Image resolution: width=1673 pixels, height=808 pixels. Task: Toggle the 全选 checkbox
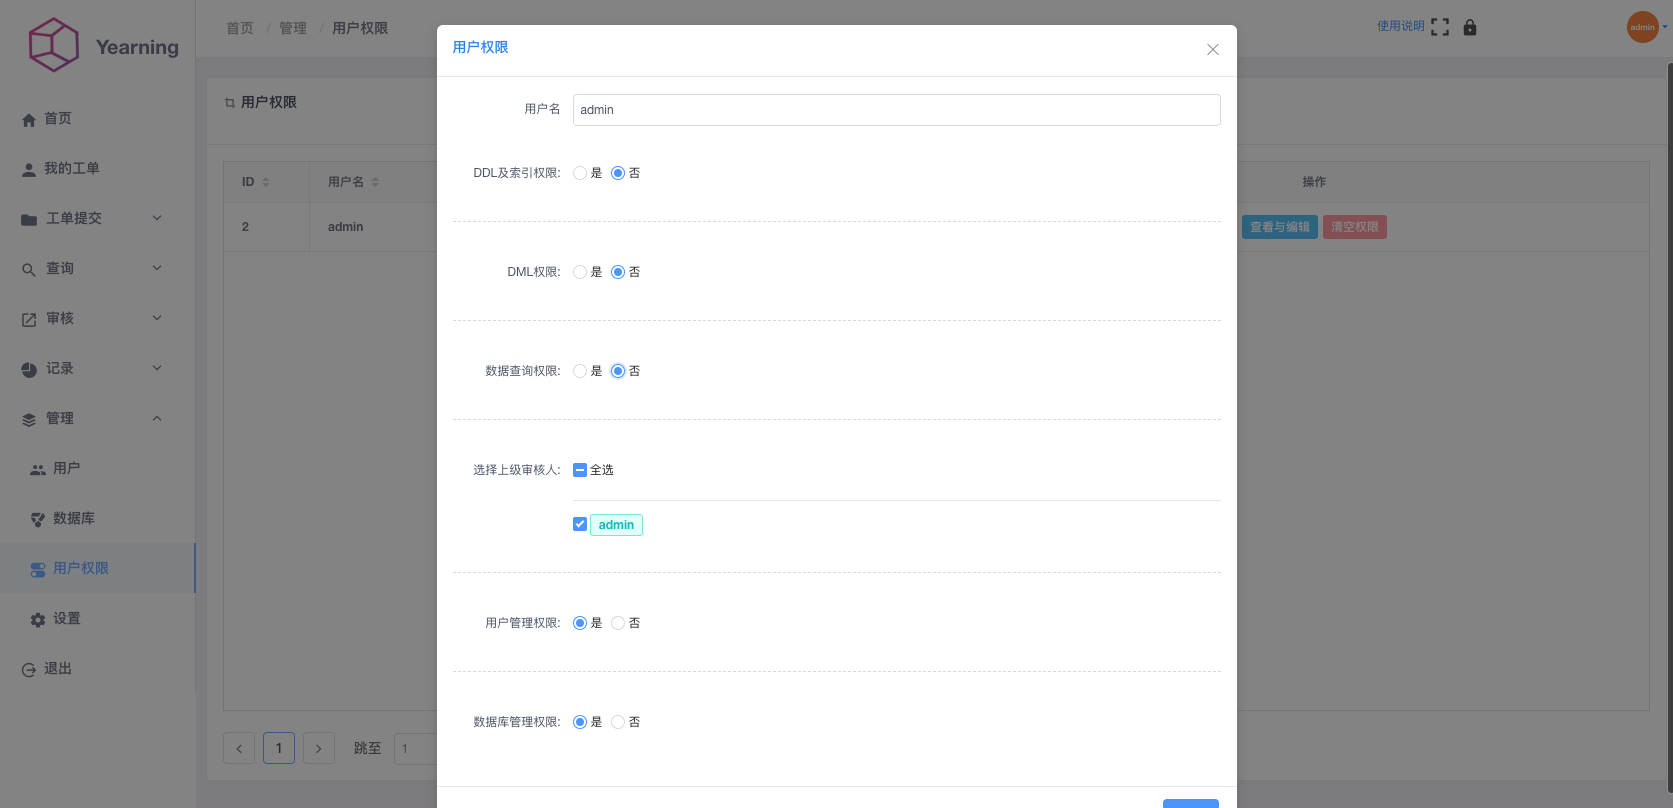(x=580, y=470)
